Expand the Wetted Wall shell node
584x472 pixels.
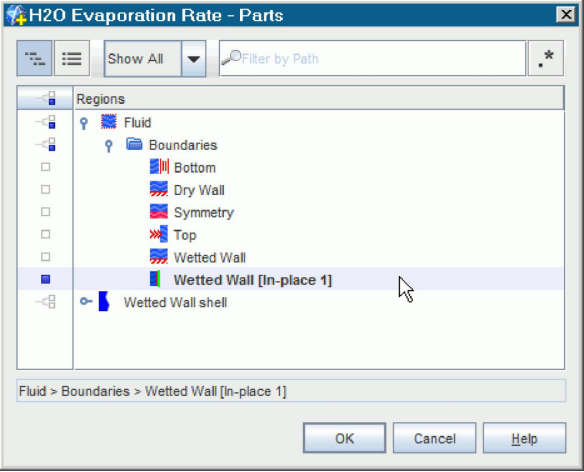[x=86, y=301]
